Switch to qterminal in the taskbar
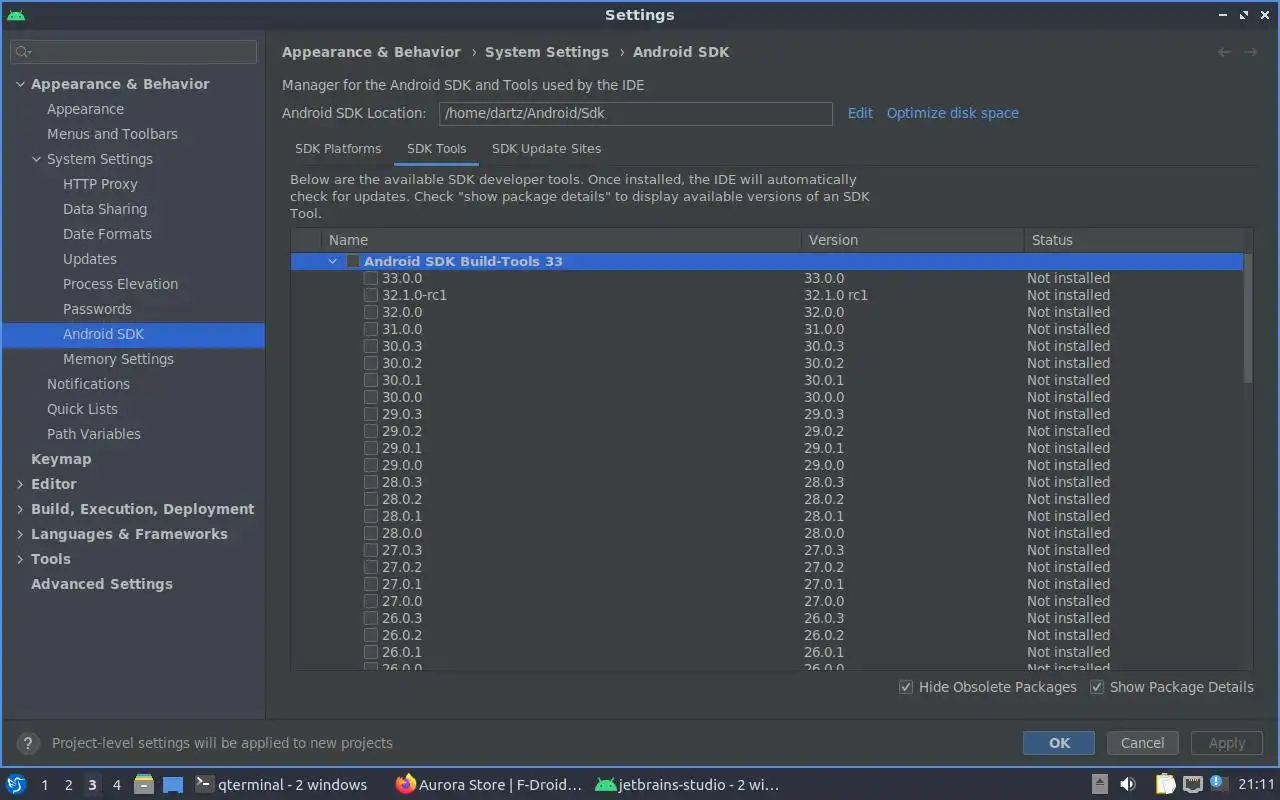The width and height of the screenshot is (1280, 800). click(281, 784)
